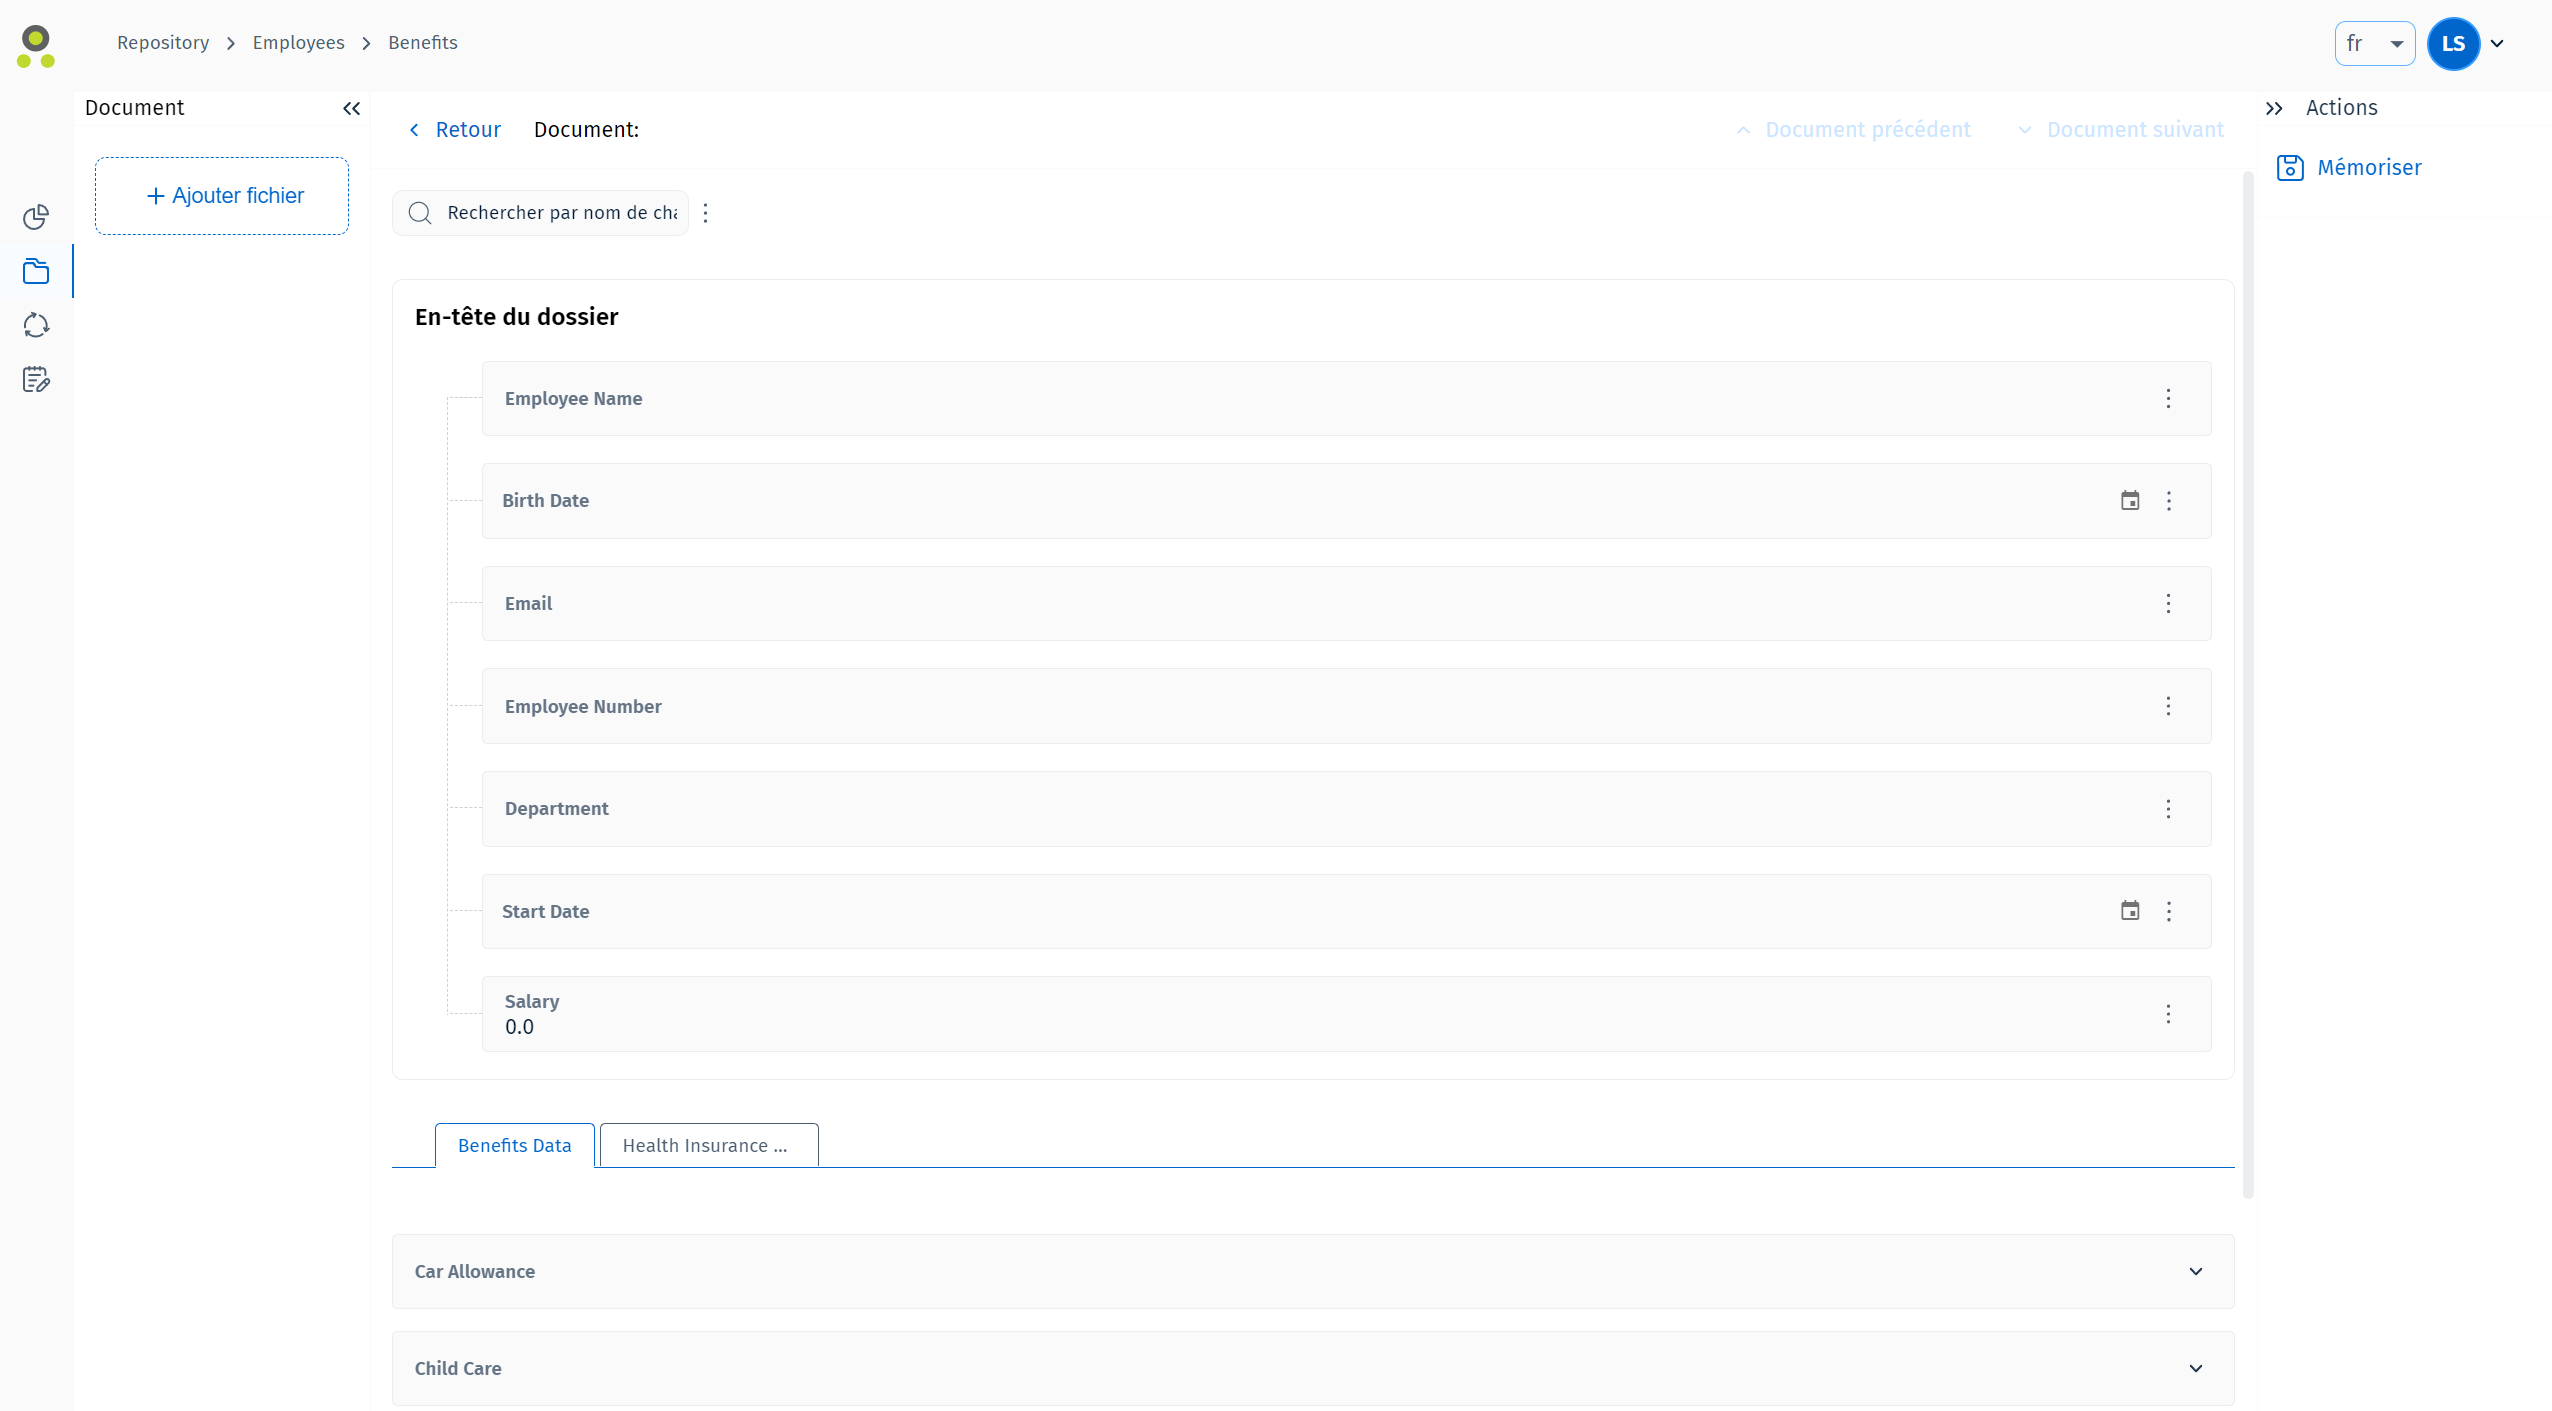The height and width of the screenshot is (1411, 2552).
Task: Open the pie chart dashboard sidebar icon
Action: [36, 217]
